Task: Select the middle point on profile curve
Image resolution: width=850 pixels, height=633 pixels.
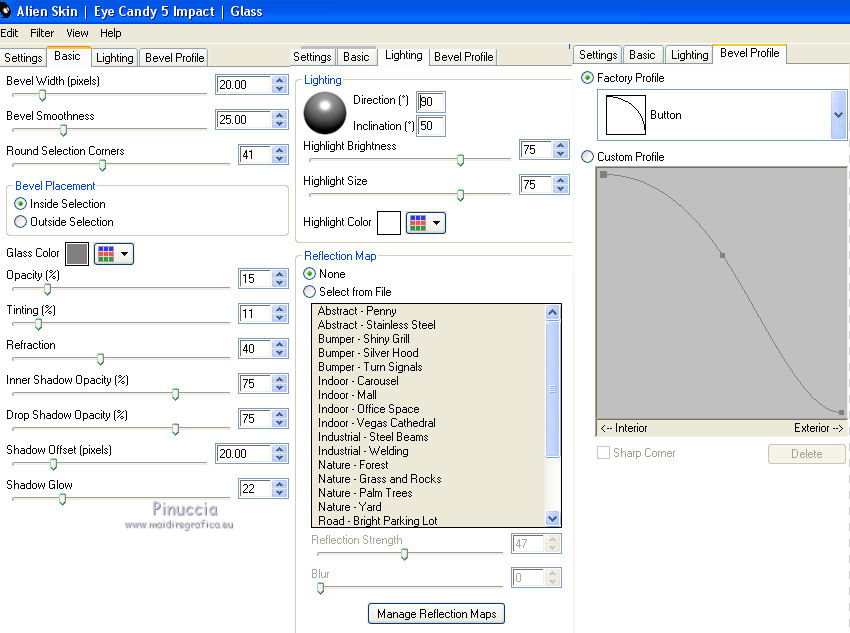Action: coord(722,256)
